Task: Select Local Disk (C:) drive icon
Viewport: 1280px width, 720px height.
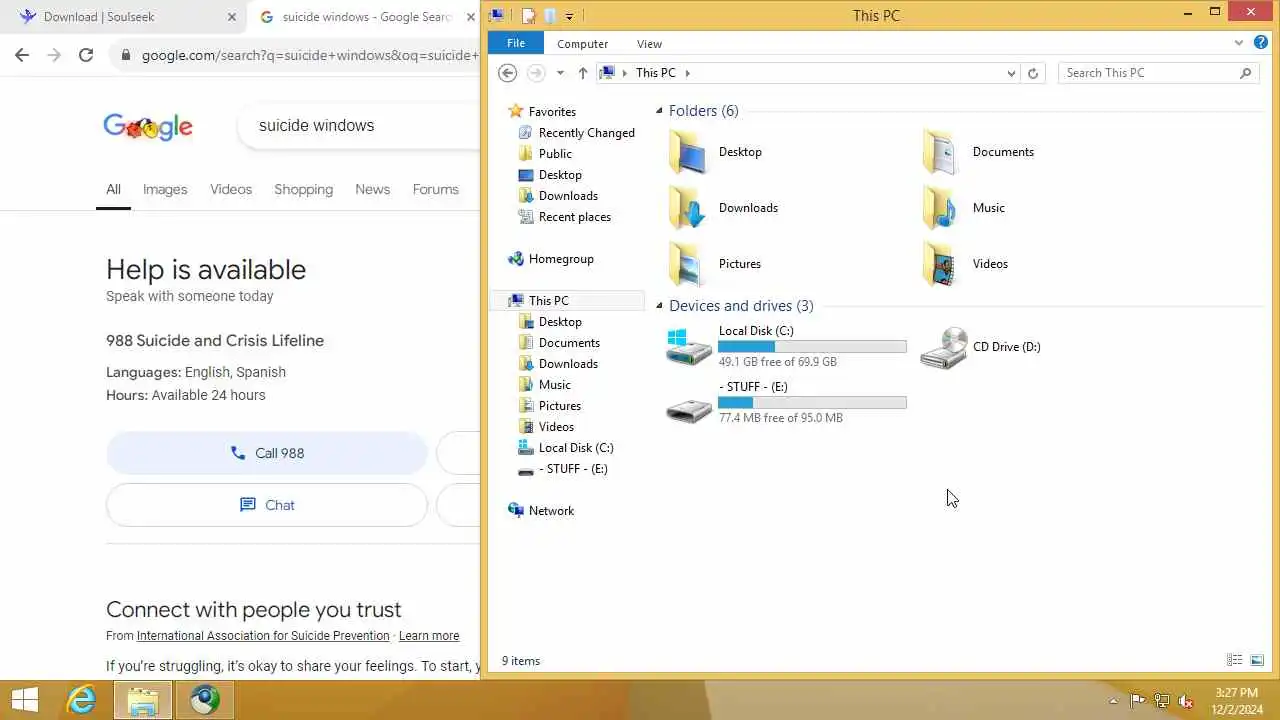Action: coord(689,347)
